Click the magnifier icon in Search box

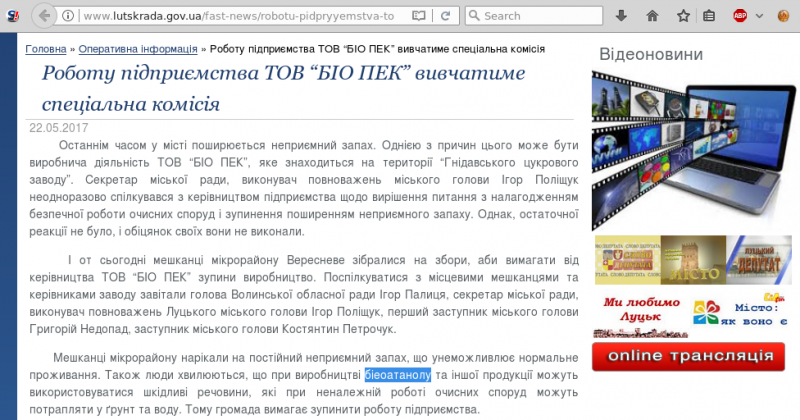click(x=474, y=16)
